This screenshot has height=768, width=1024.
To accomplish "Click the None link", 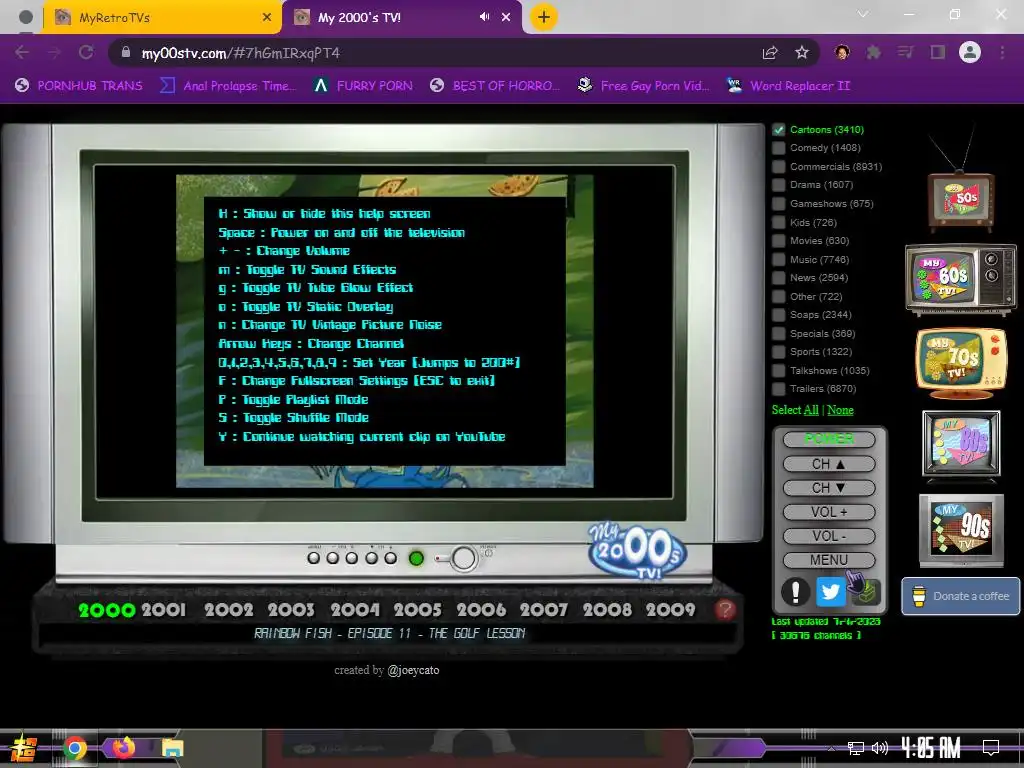I will click(x=840, y=410).
